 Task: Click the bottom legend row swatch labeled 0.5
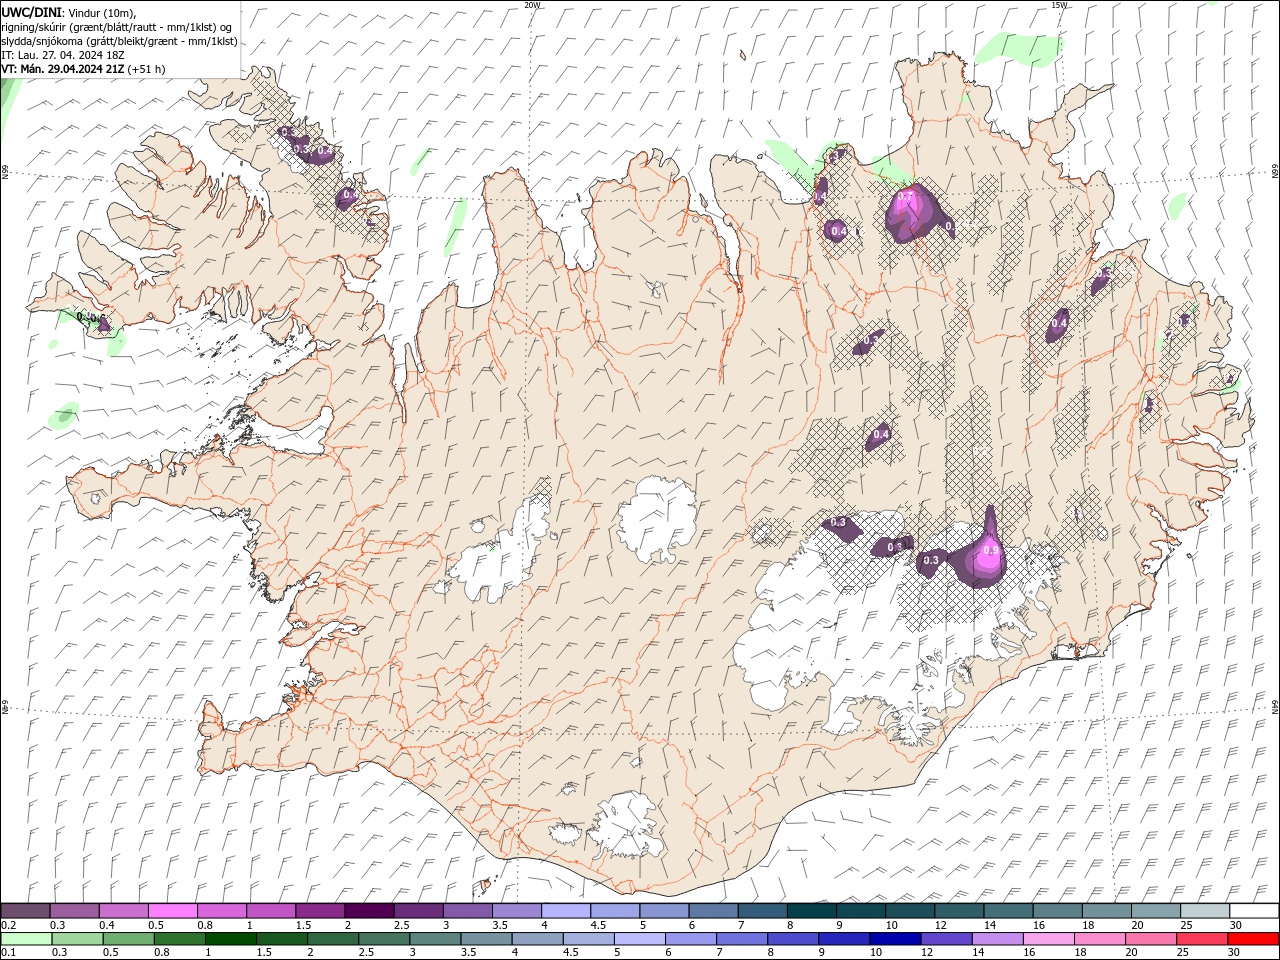128,939
